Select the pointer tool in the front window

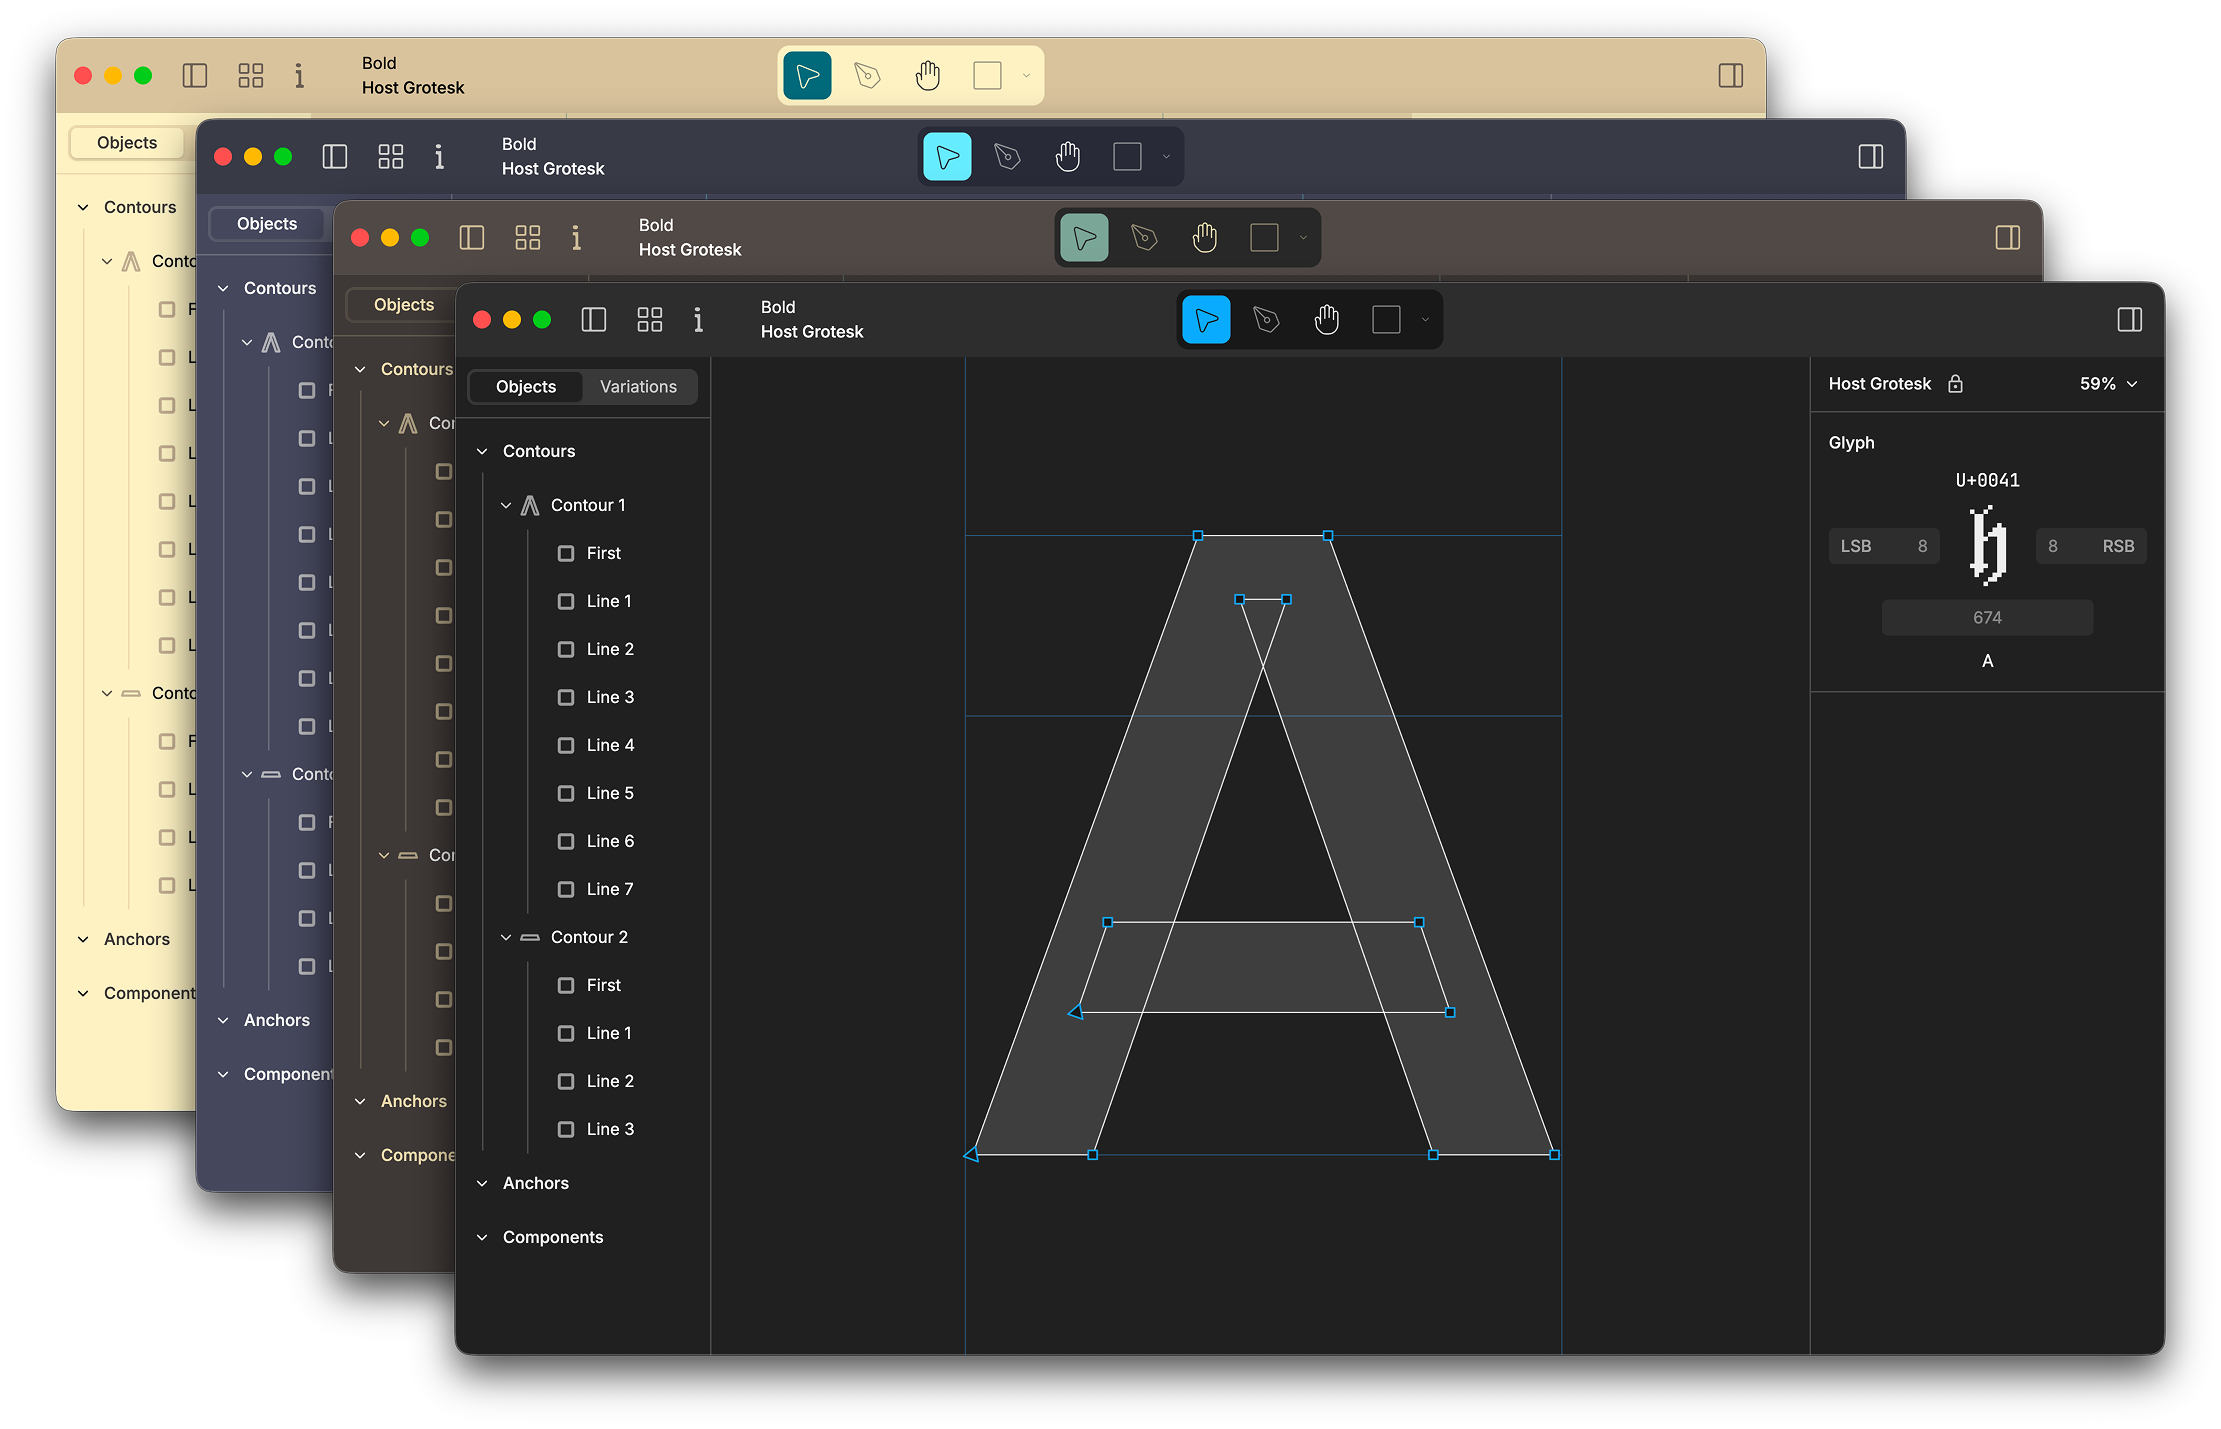click(1206, 320)
